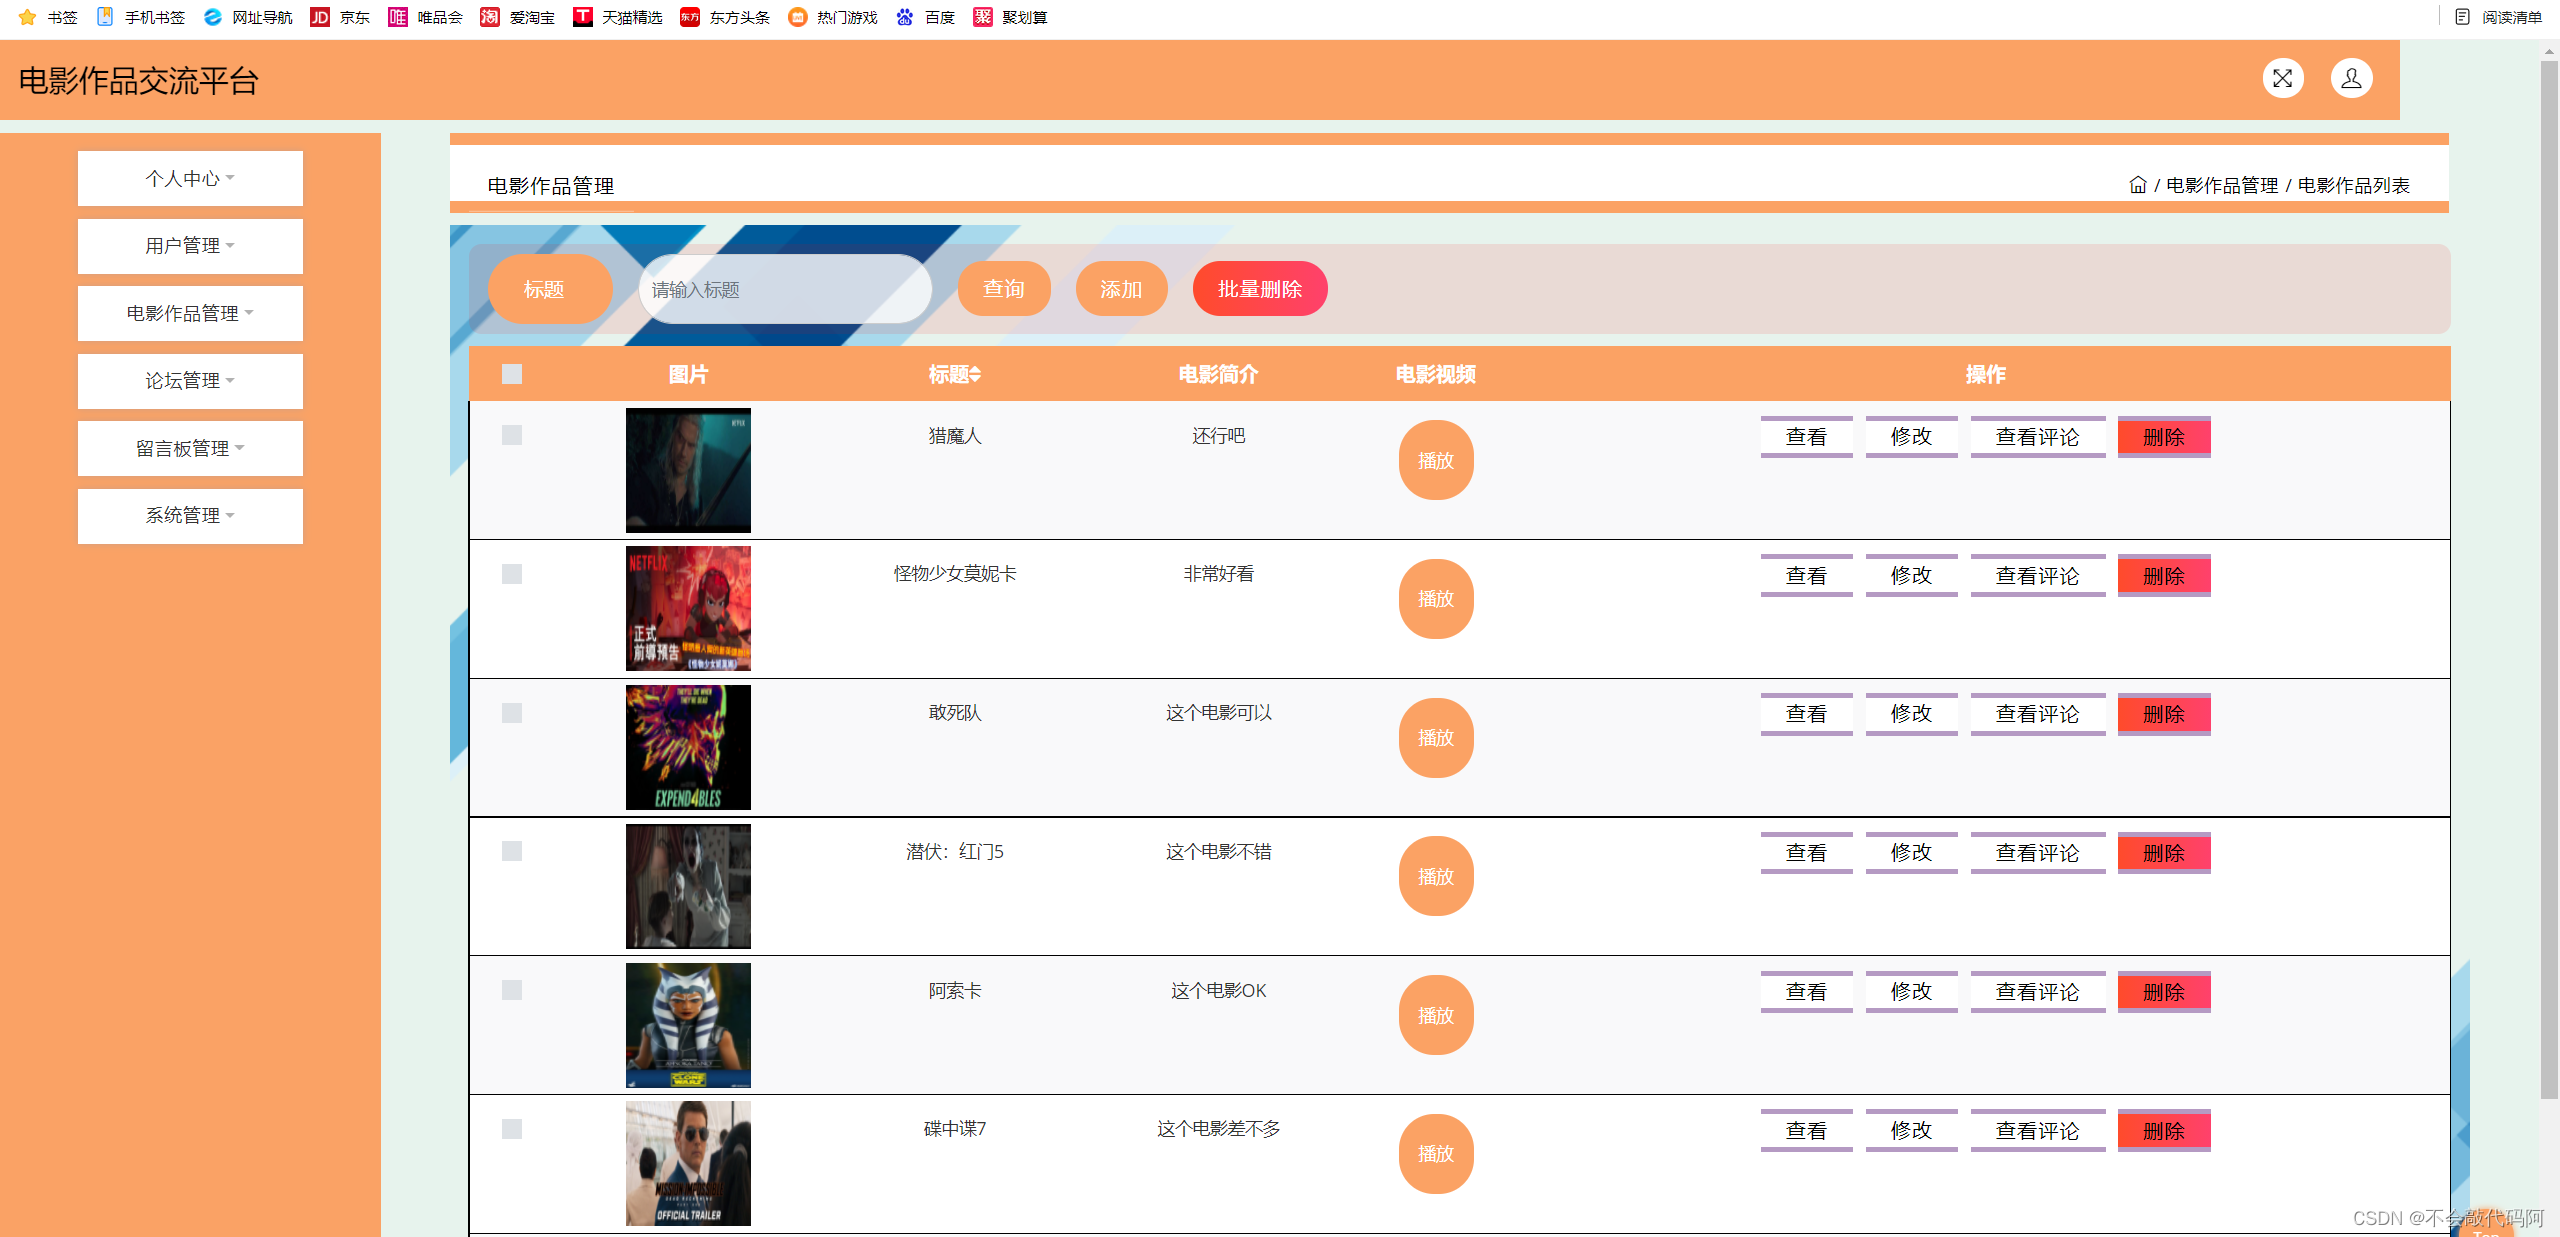2560x1237 pixels.
Task: Click the 标题 column sort arrows
Action: tap(976, 374)
